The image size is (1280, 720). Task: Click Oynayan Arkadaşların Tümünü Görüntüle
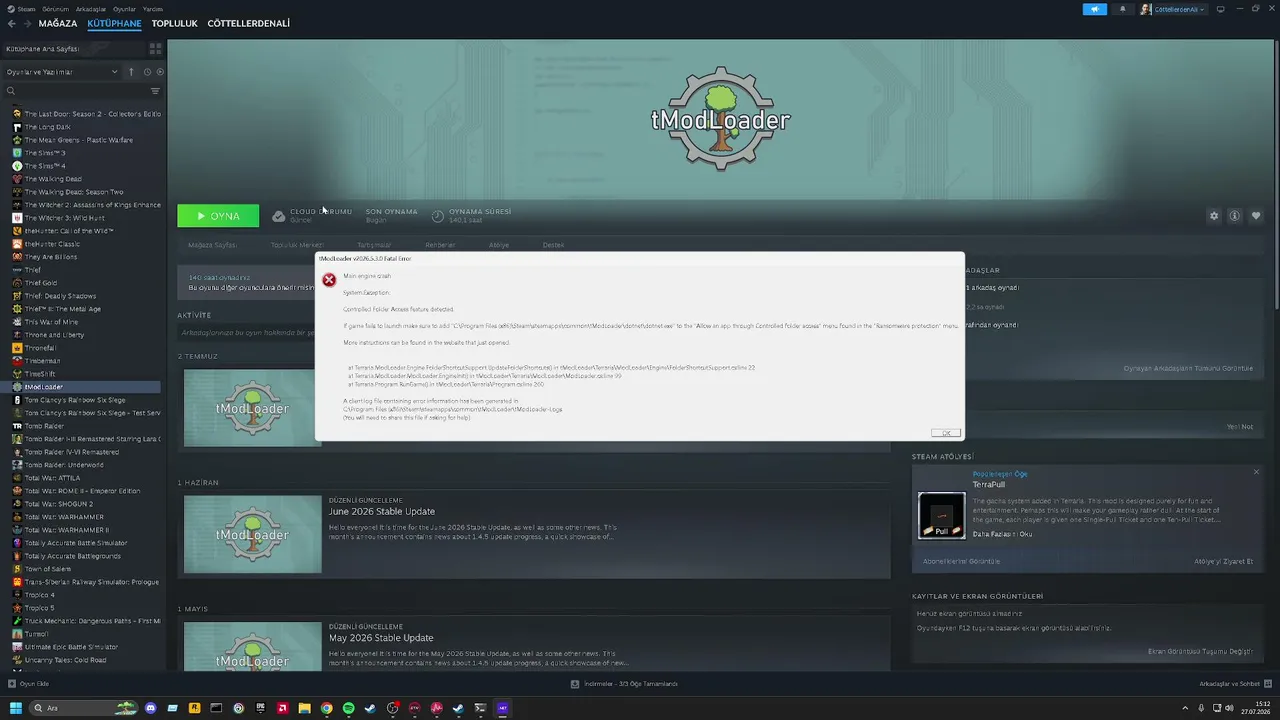tap(1188, 368)
